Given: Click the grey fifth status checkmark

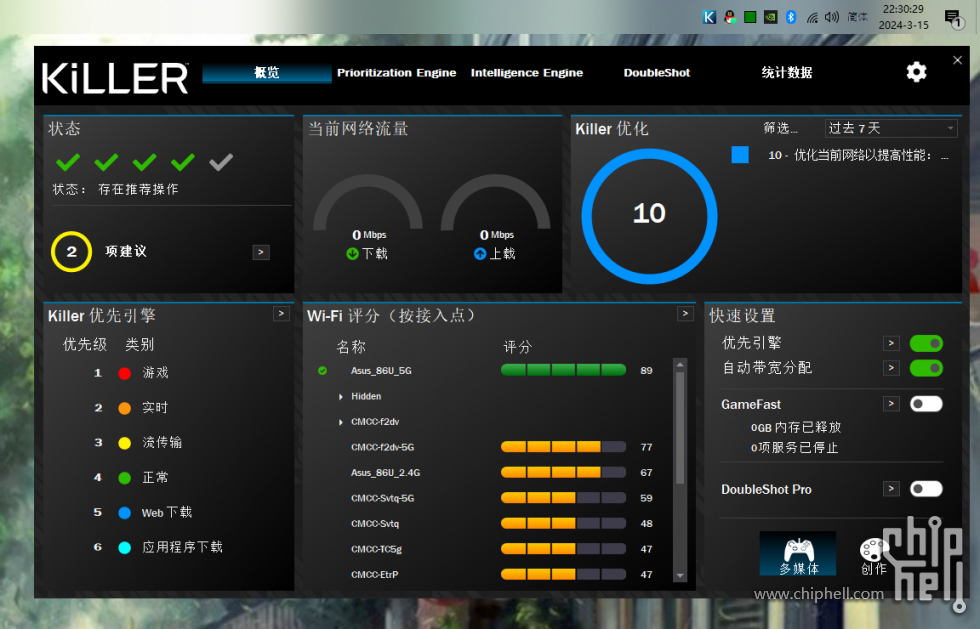Looking at the screenshot, I should point(221,163).
